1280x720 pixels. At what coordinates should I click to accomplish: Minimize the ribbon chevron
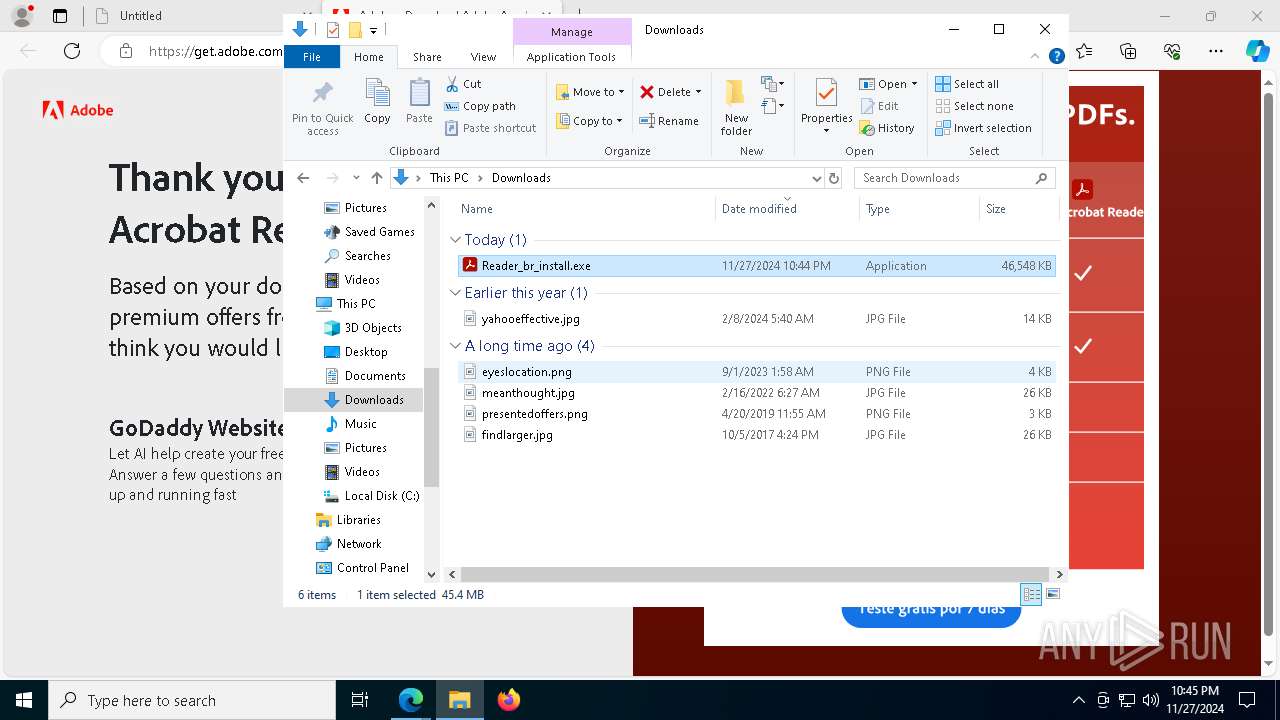click(1036, 57)
